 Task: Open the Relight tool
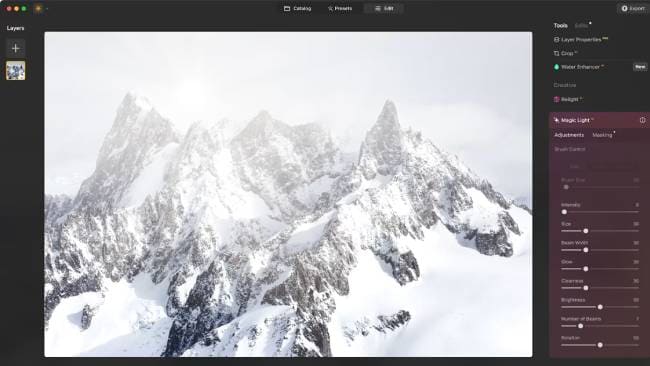[568, 99]
